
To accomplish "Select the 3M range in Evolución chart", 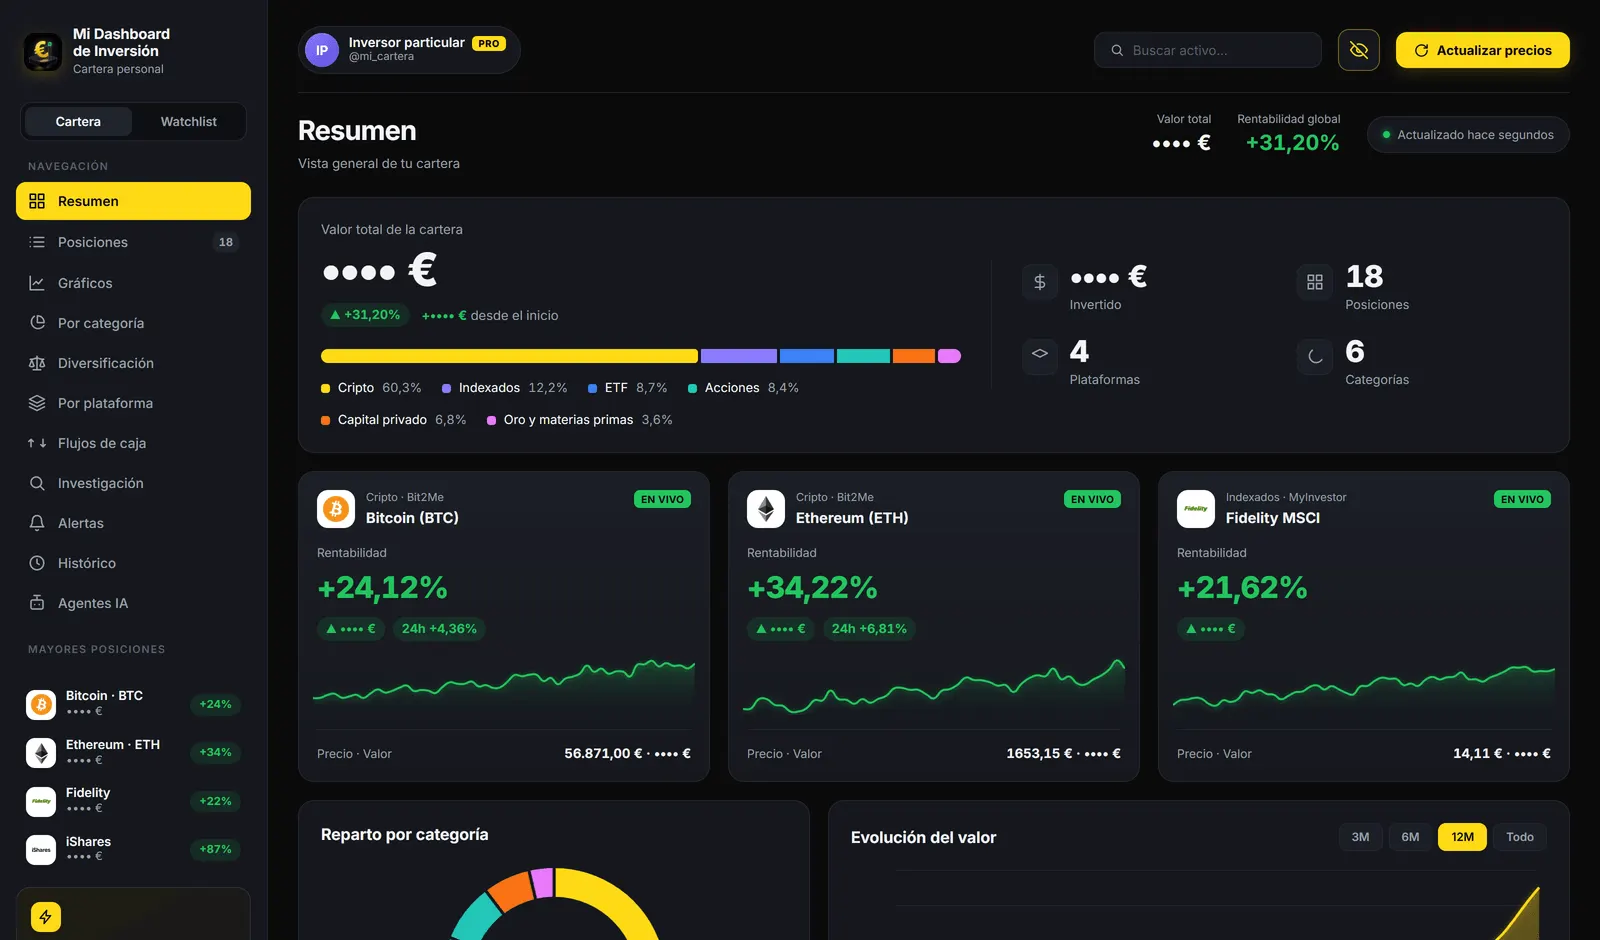I will (x=1360, y=837).
